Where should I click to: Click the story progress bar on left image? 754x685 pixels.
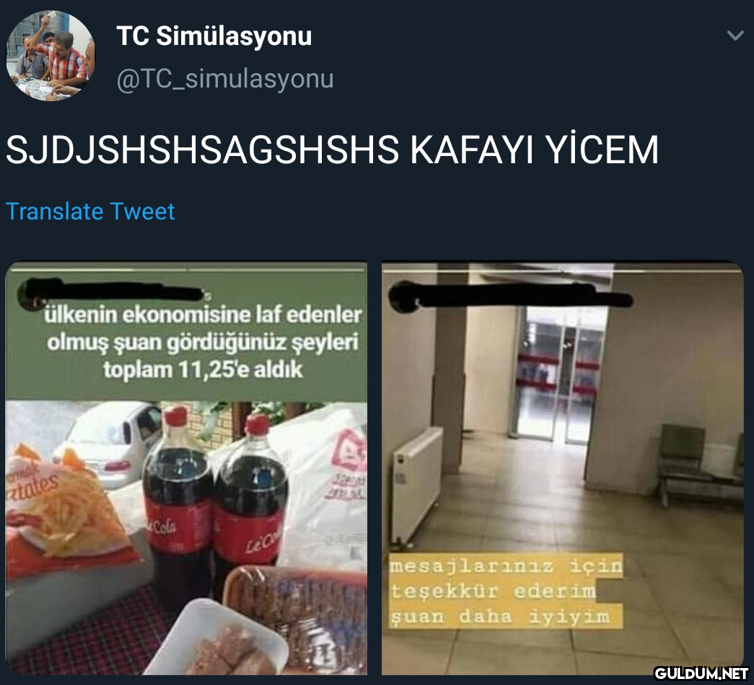point(188,271)
